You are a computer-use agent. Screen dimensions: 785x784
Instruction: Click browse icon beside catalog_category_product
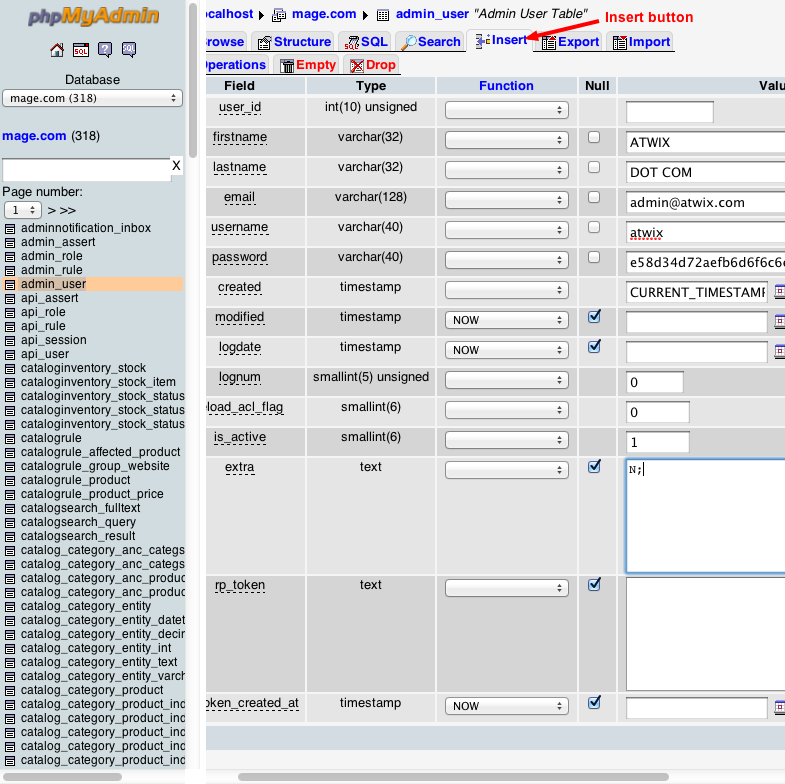[x=10, y=691]
